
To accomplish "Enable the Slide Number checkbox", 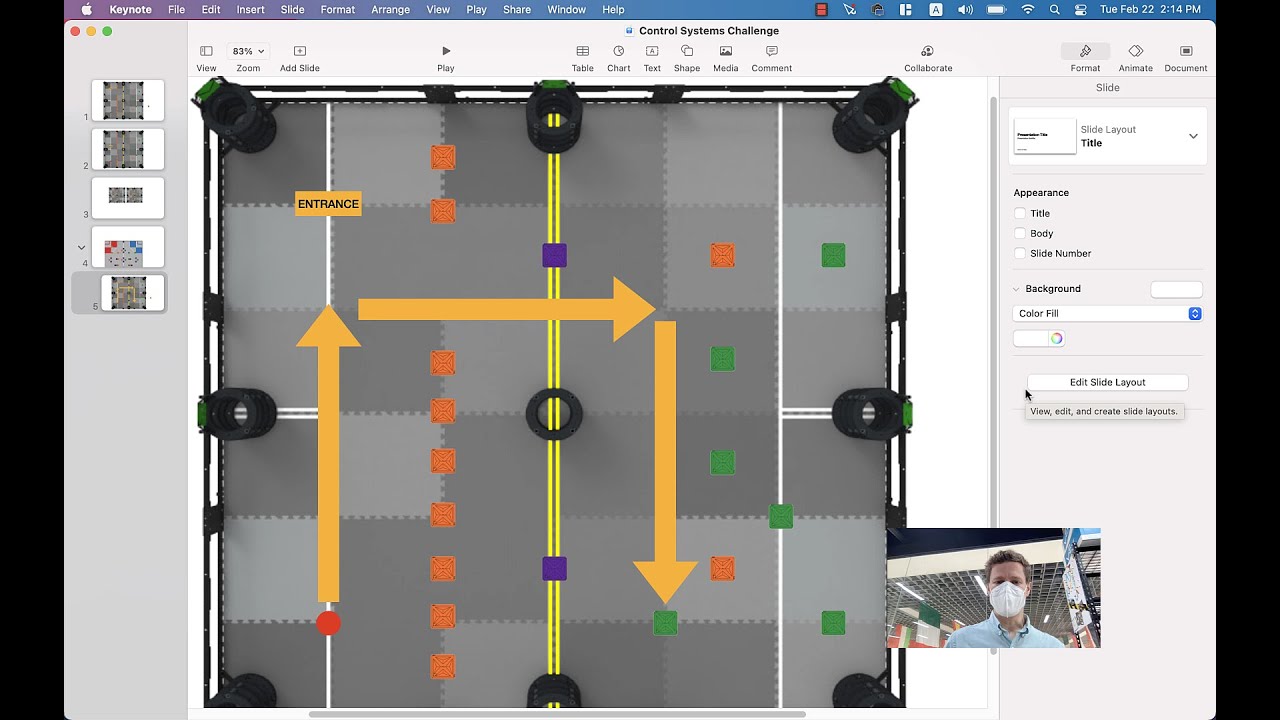I will (x=1020, y=253).
